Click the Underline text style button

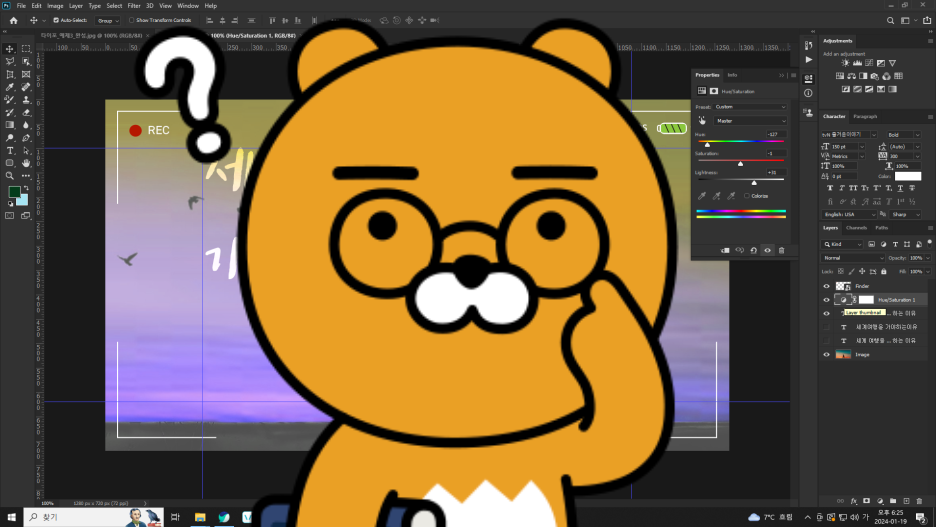point(900,188)
